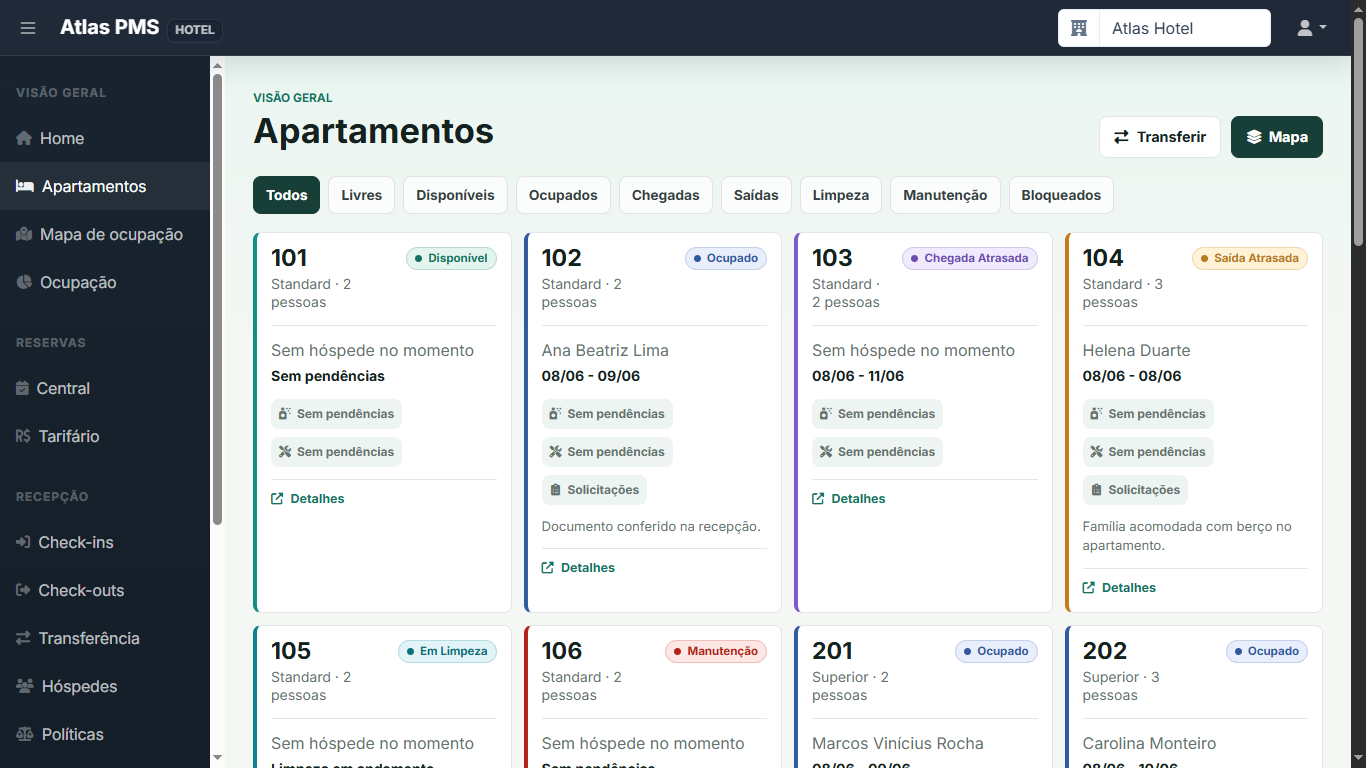Viewport: 1366px width, 768px height.
Task: Select the Chegadas filter tab
Action: (666, 195)
